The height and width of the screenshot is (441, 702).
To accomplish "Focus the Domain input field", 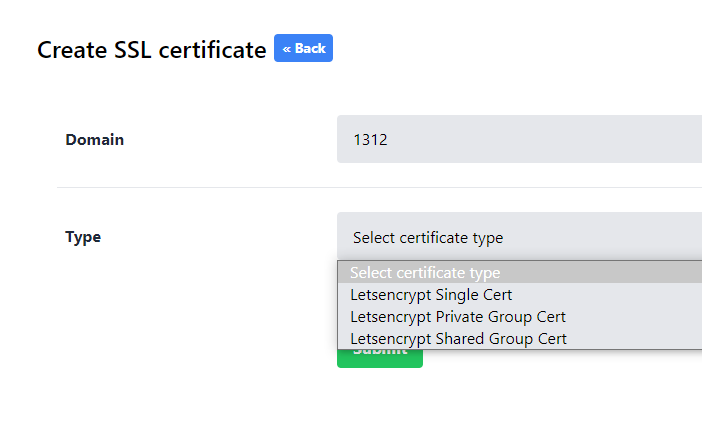I will click(x=518, y=140).
